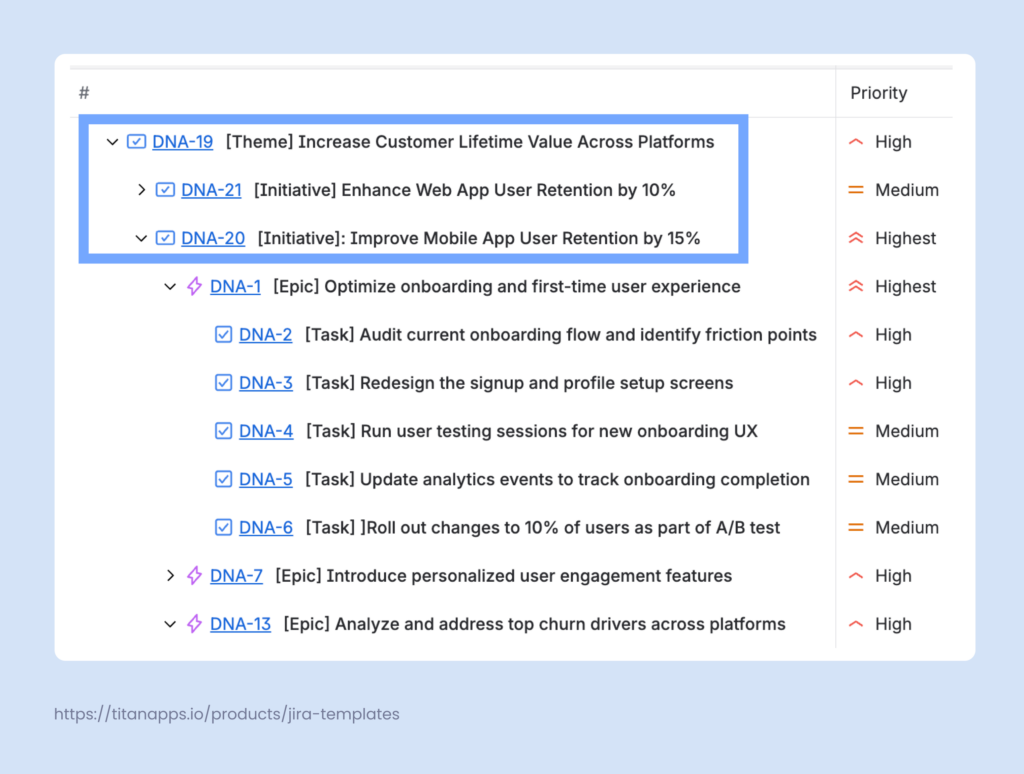
Task: Select the Epic icon for DNA-13
Action: pos(194,623)
